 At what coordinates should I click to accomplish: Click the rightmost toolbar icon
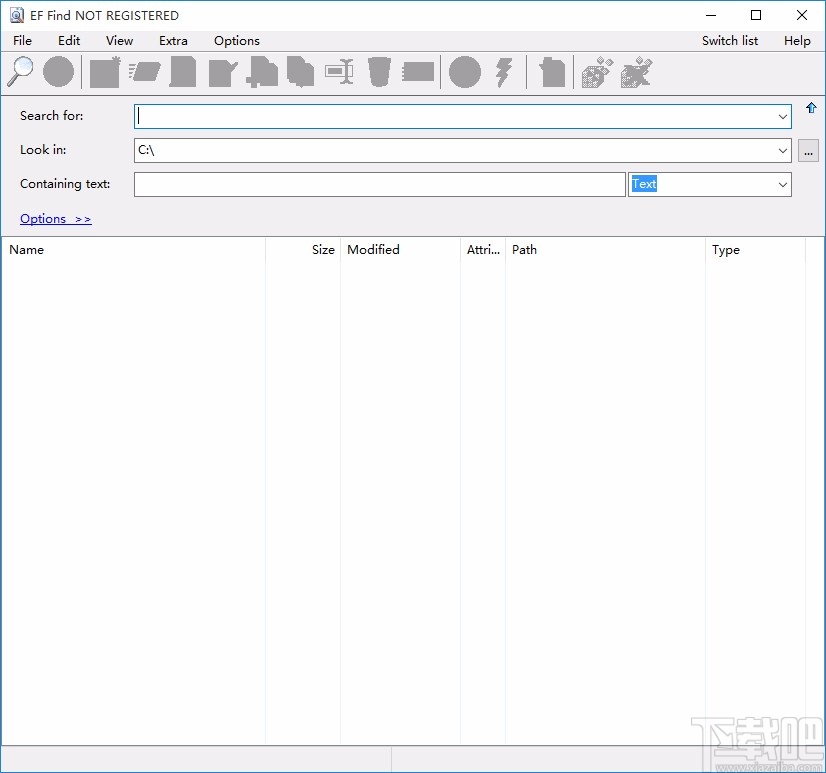(636, 72)
